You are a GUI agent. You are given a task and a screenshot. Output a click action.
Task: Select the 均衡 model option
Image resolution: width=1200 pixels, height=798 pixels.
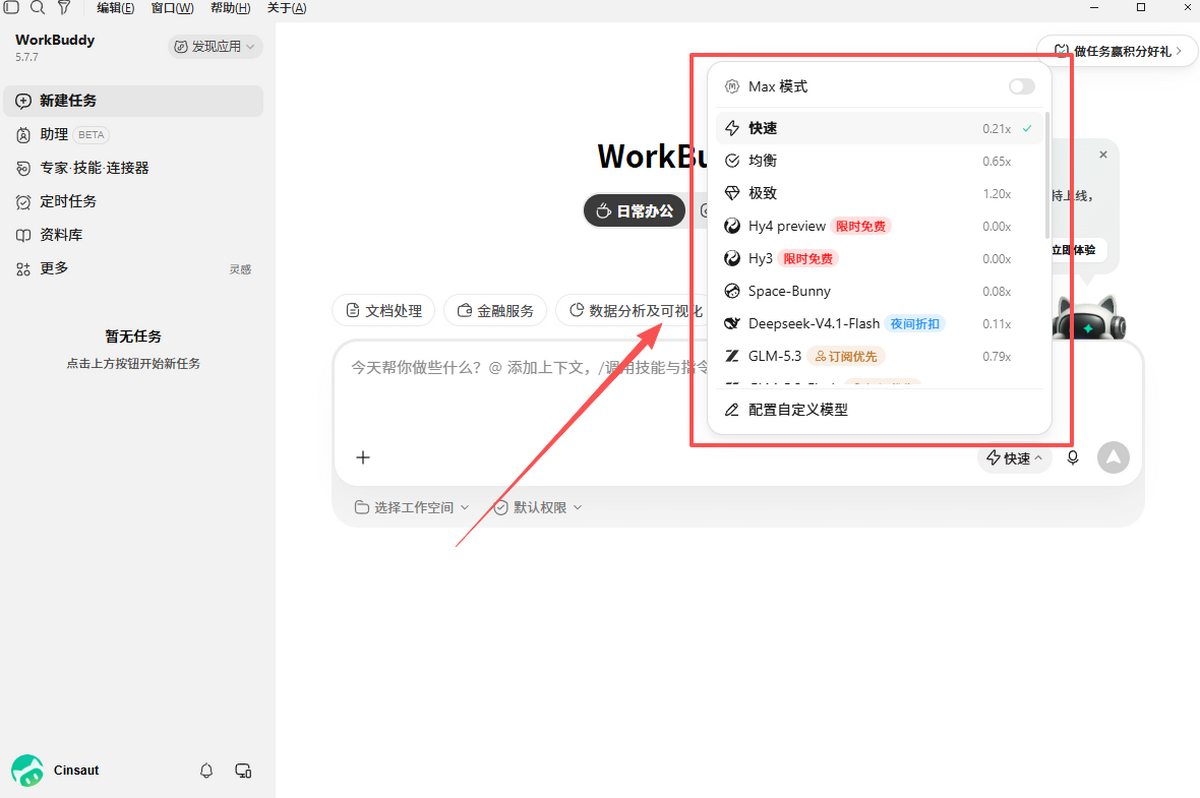point(879,161)
